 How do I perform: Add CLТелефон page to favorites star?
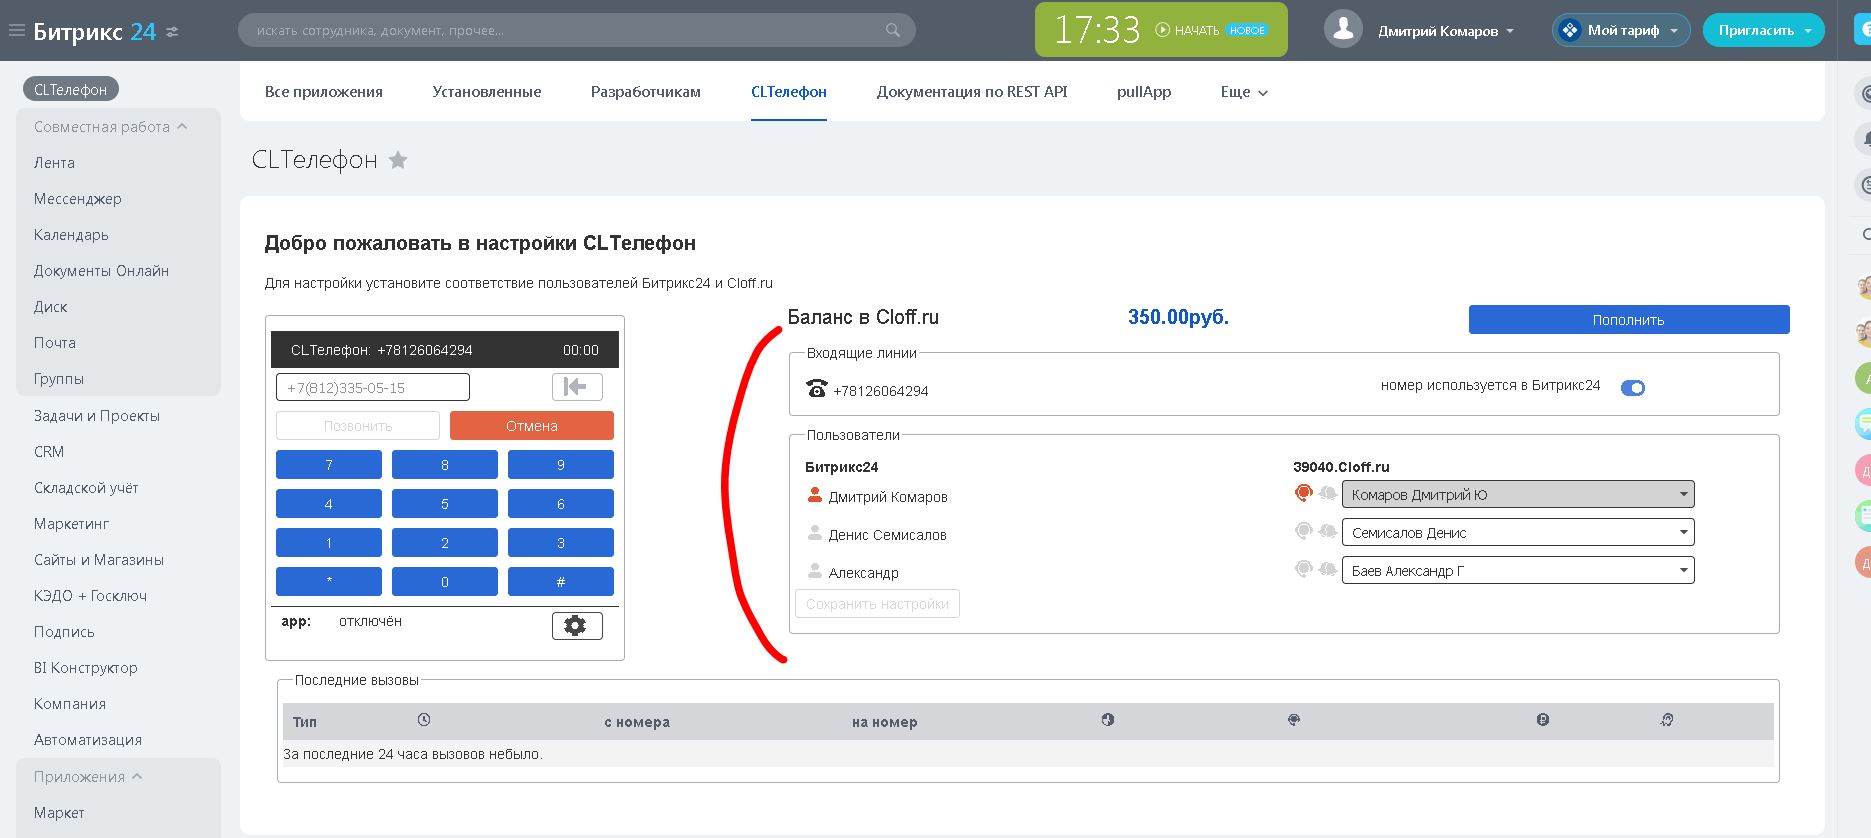pos(398,160)
